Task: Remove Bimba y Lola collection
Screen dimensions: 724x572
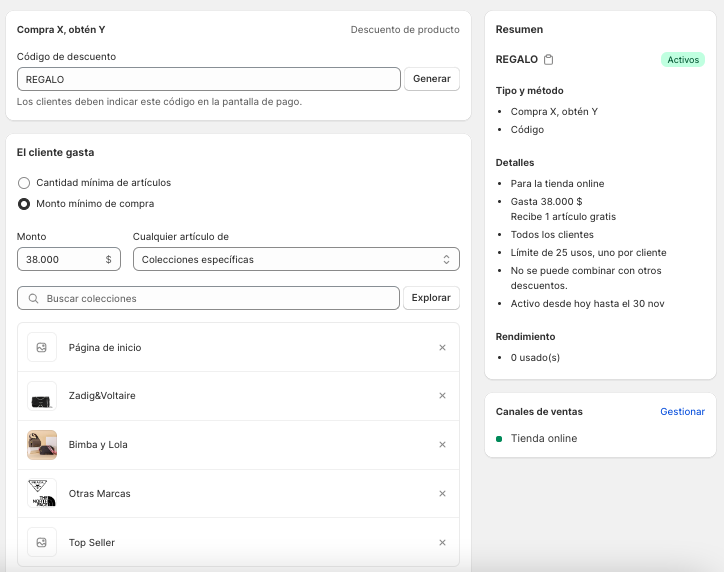Action: [x=442, y=445]
